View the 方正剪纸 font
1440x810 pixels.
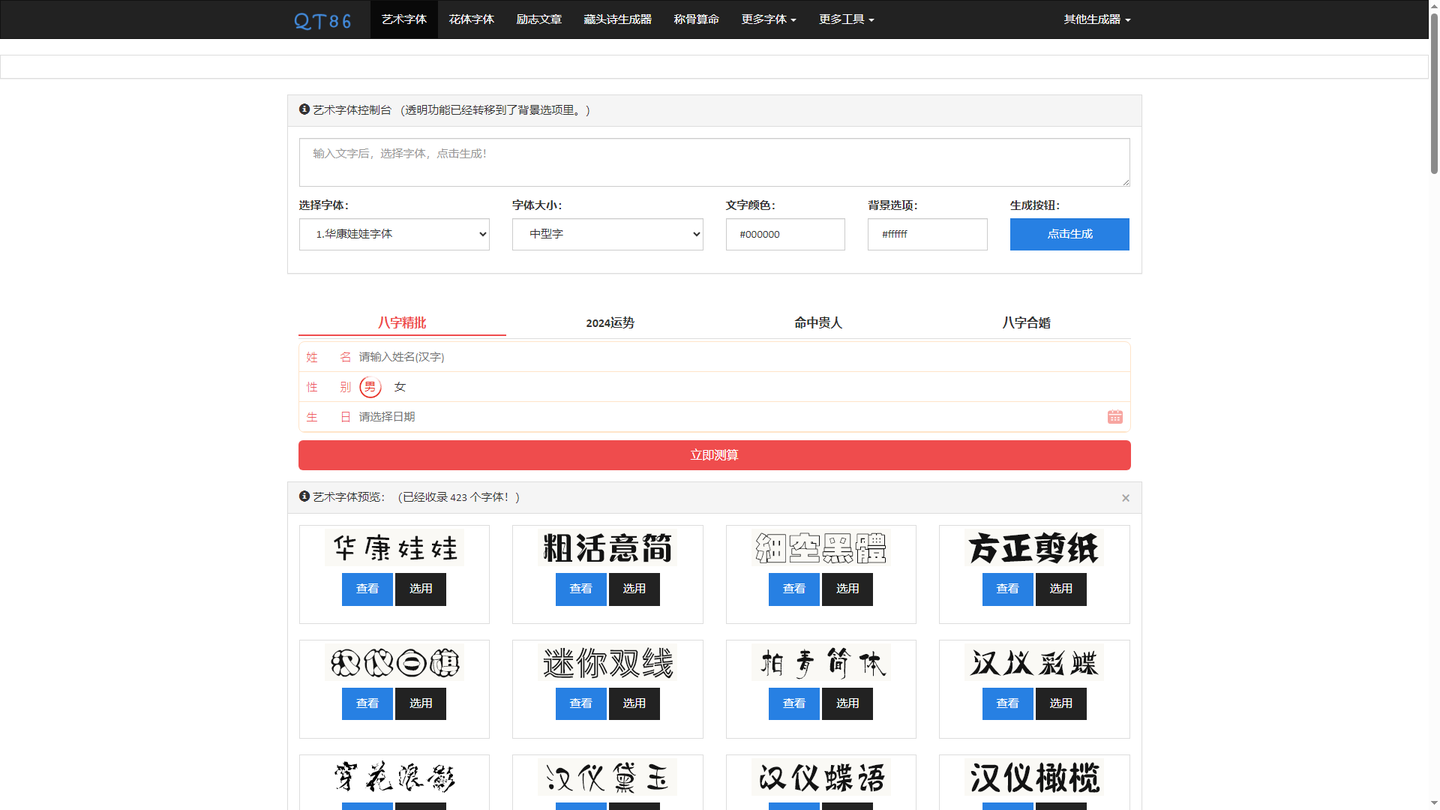click(x=1008, y=589)
